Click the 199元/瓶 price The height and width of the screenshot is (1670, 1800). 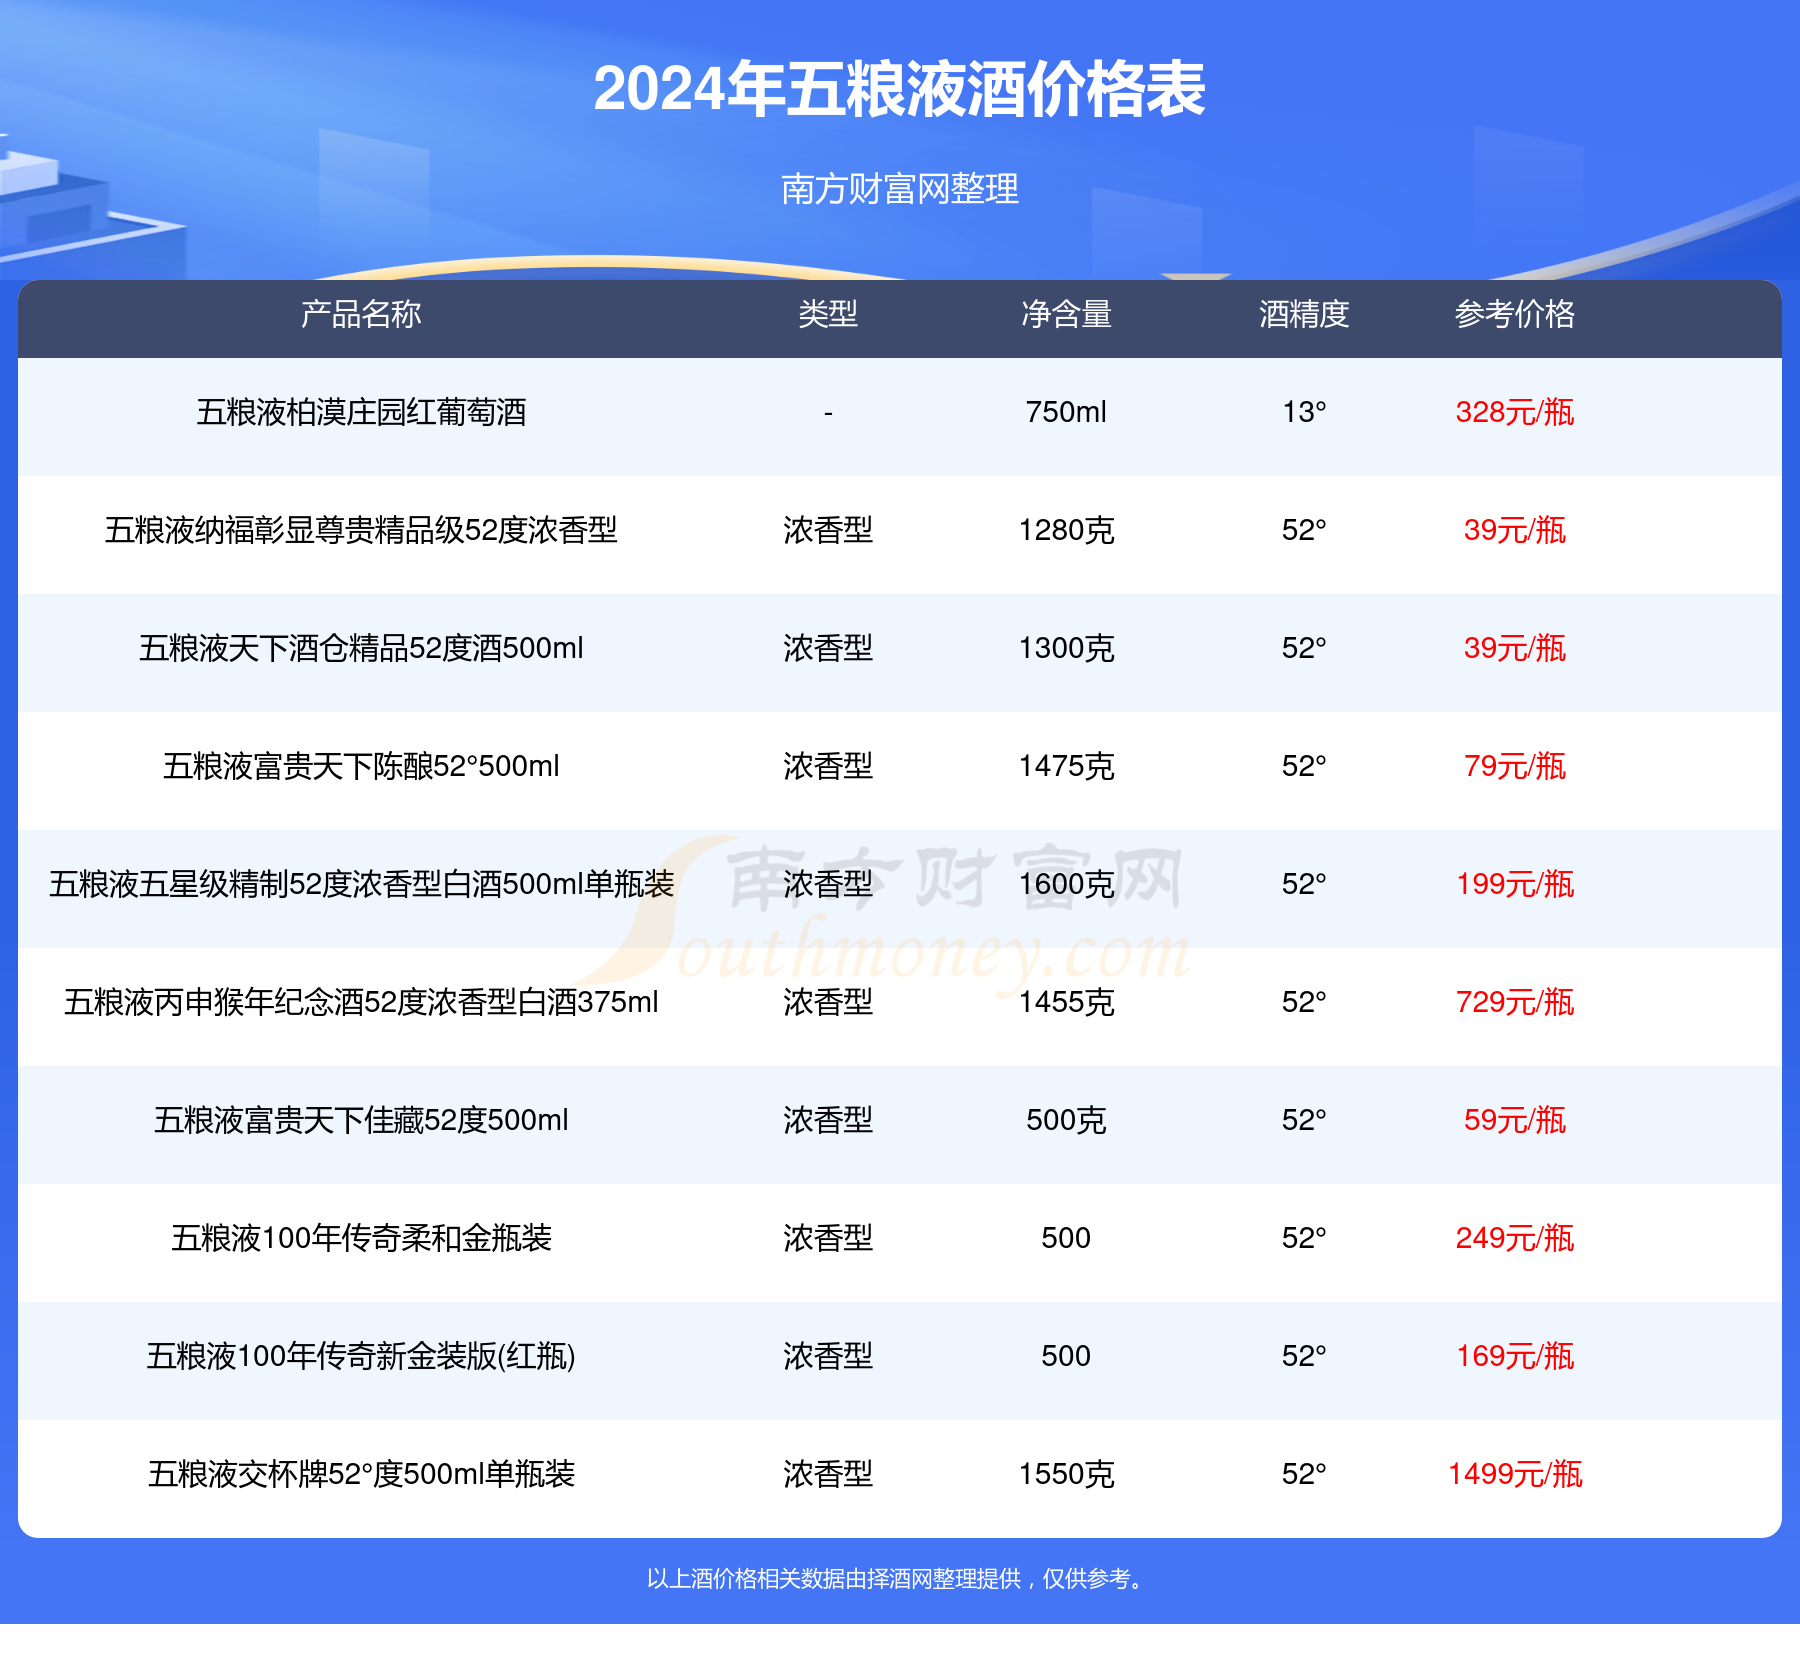[1515, 884]
